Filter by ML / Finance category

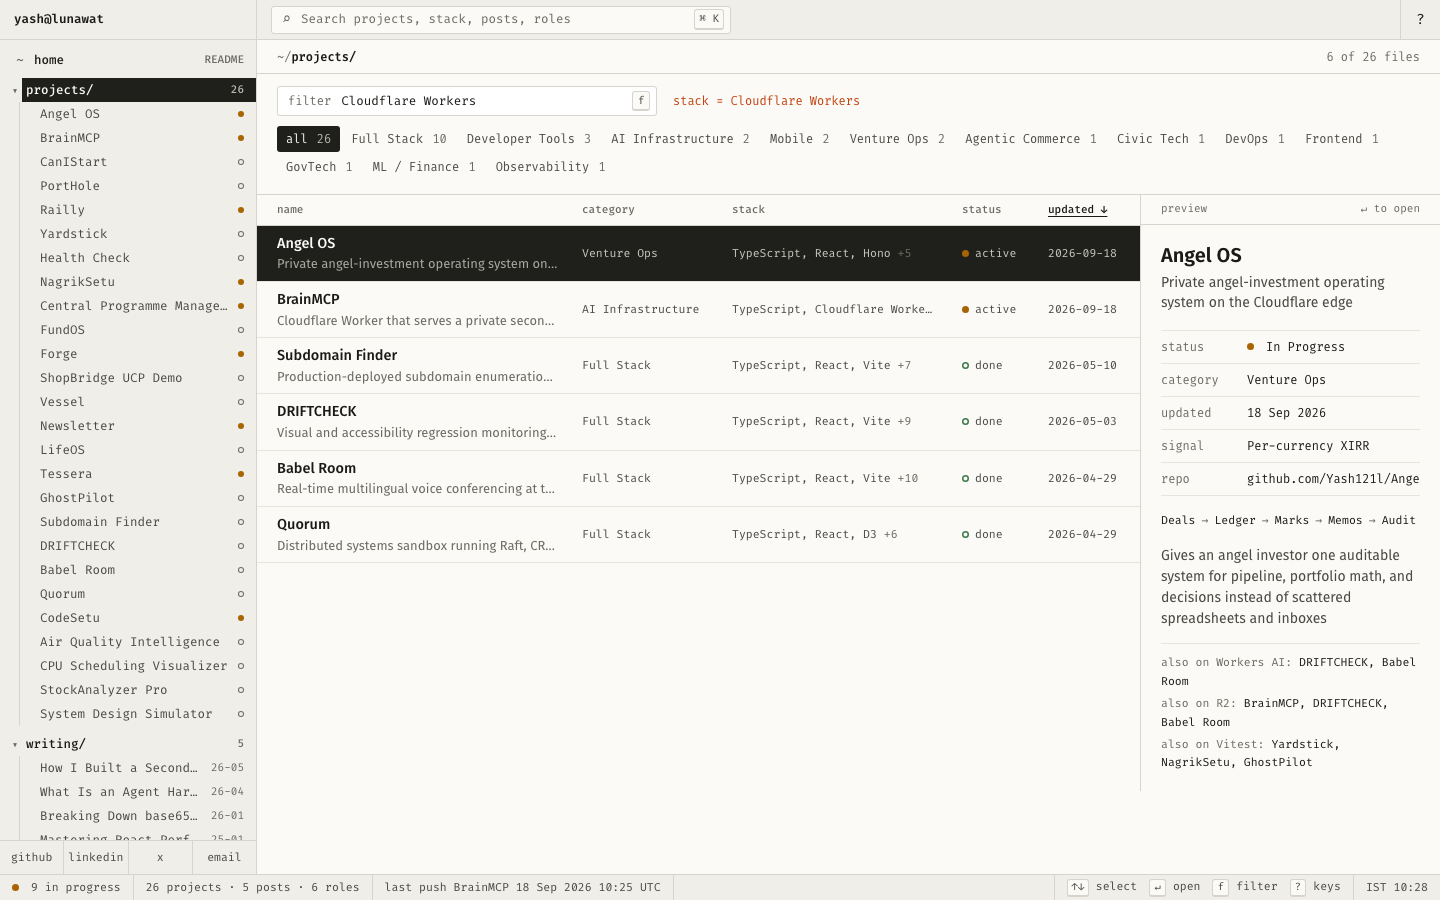[x=424, y=167]
